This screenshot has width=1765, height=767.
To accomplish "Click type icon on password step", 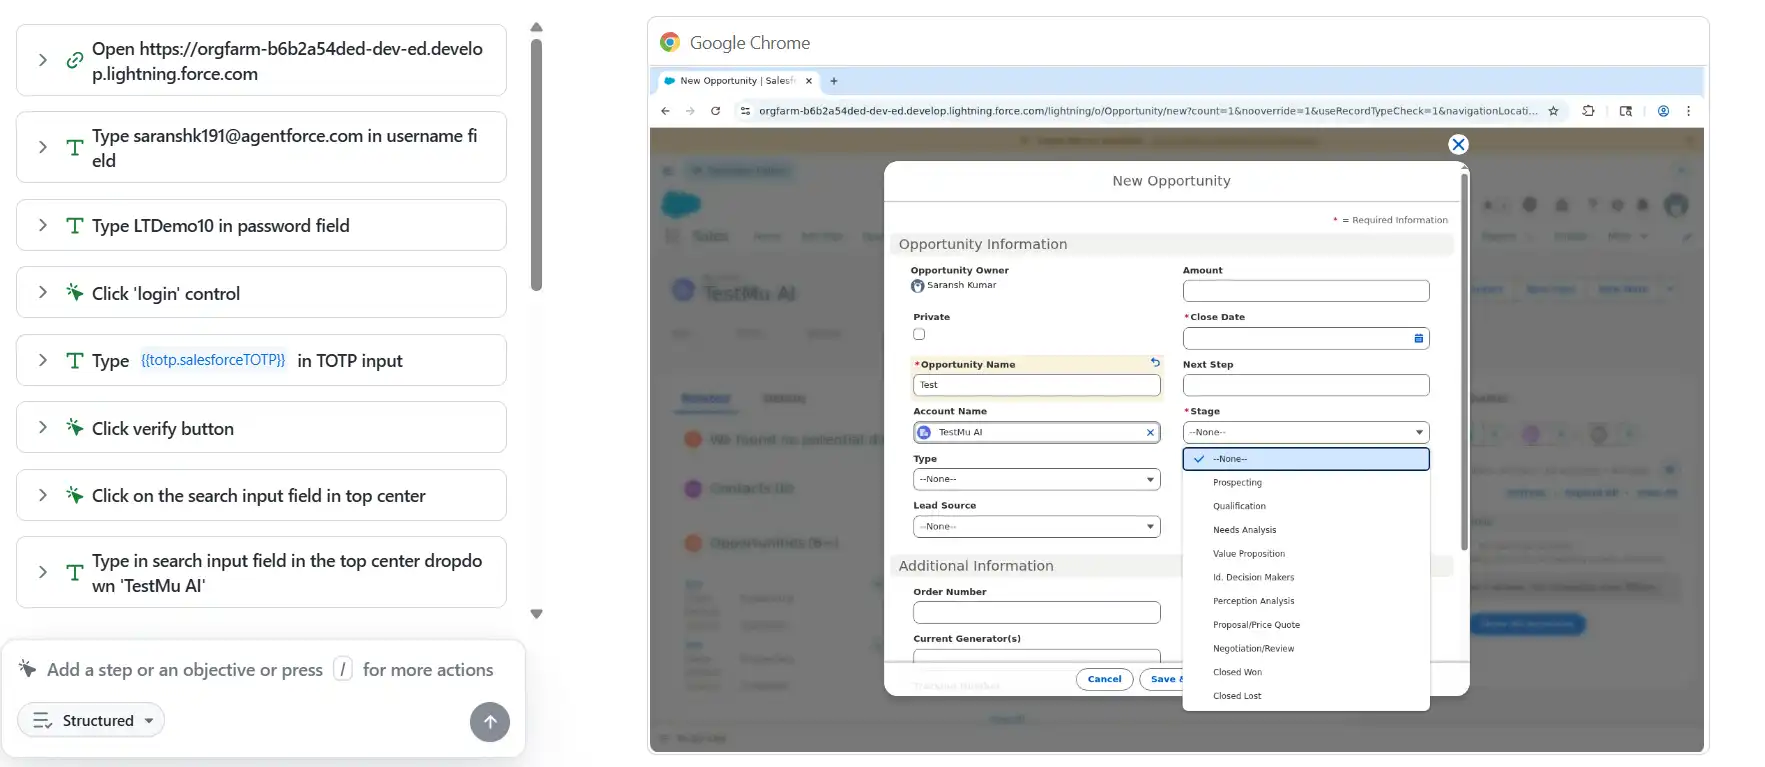I will pos(74,226).
